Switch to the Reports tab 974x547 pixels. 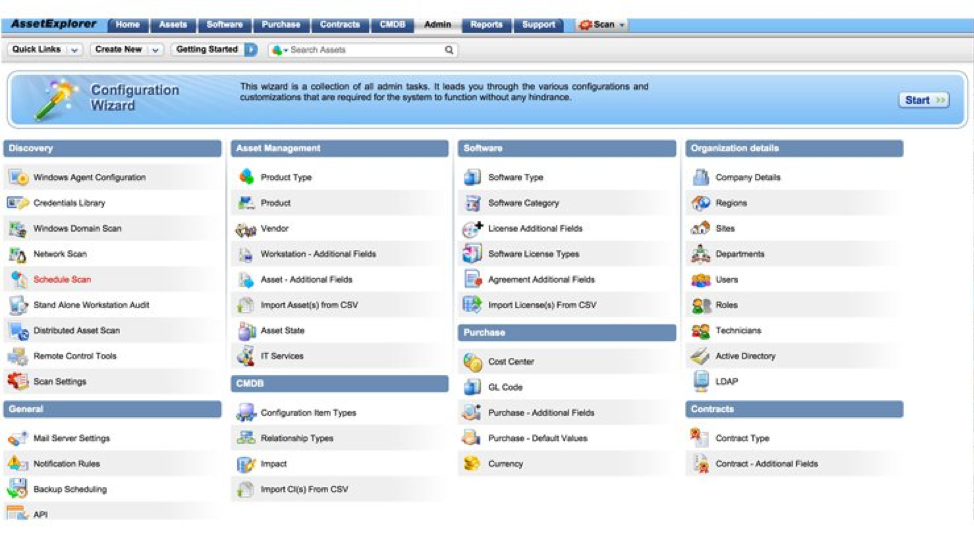(486, 25)
